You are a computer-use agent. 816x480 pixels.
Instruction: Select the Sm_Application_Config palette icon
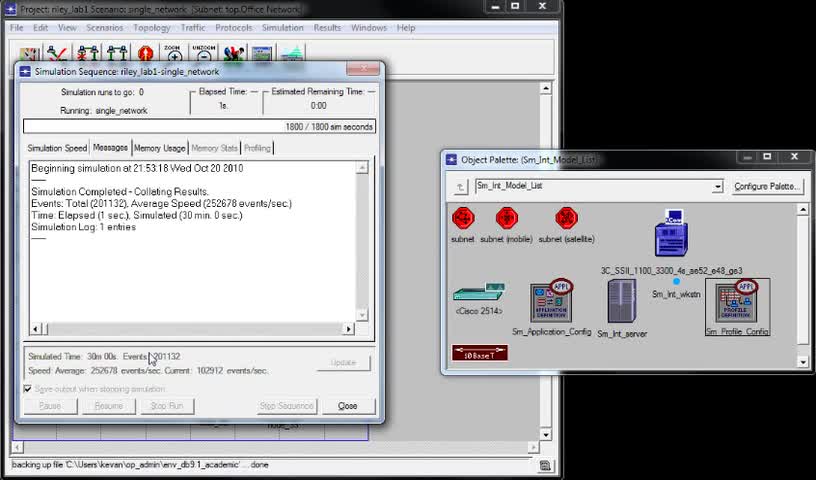552,301
